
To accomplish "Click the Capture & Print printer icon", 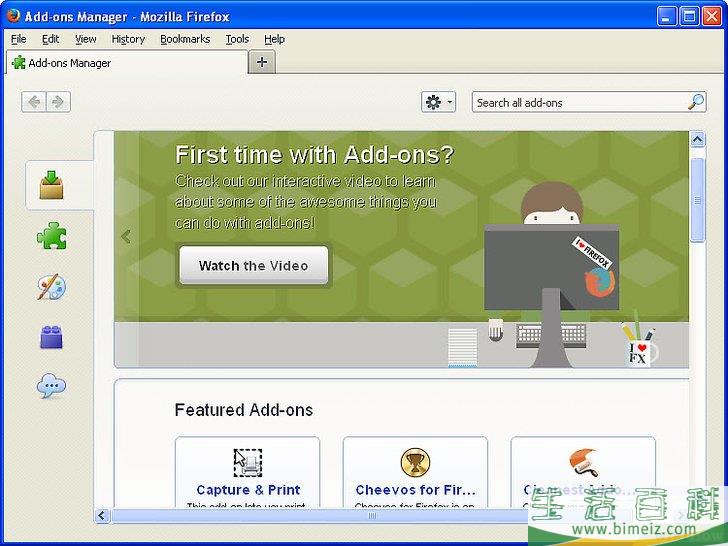I will (x=247, y=462).
